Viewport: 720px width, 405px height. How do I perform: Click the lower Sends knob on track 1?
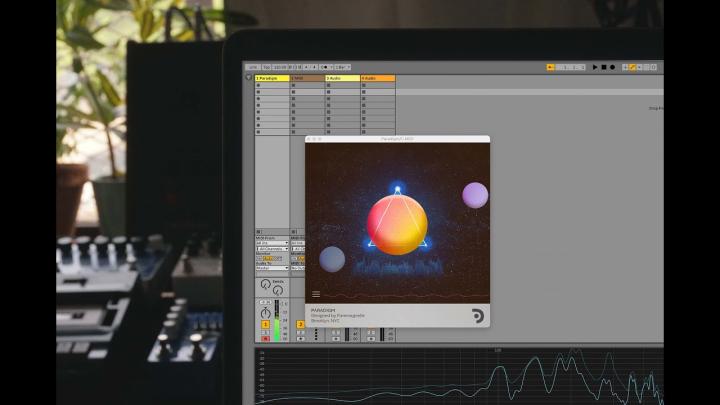coord(278,291)
